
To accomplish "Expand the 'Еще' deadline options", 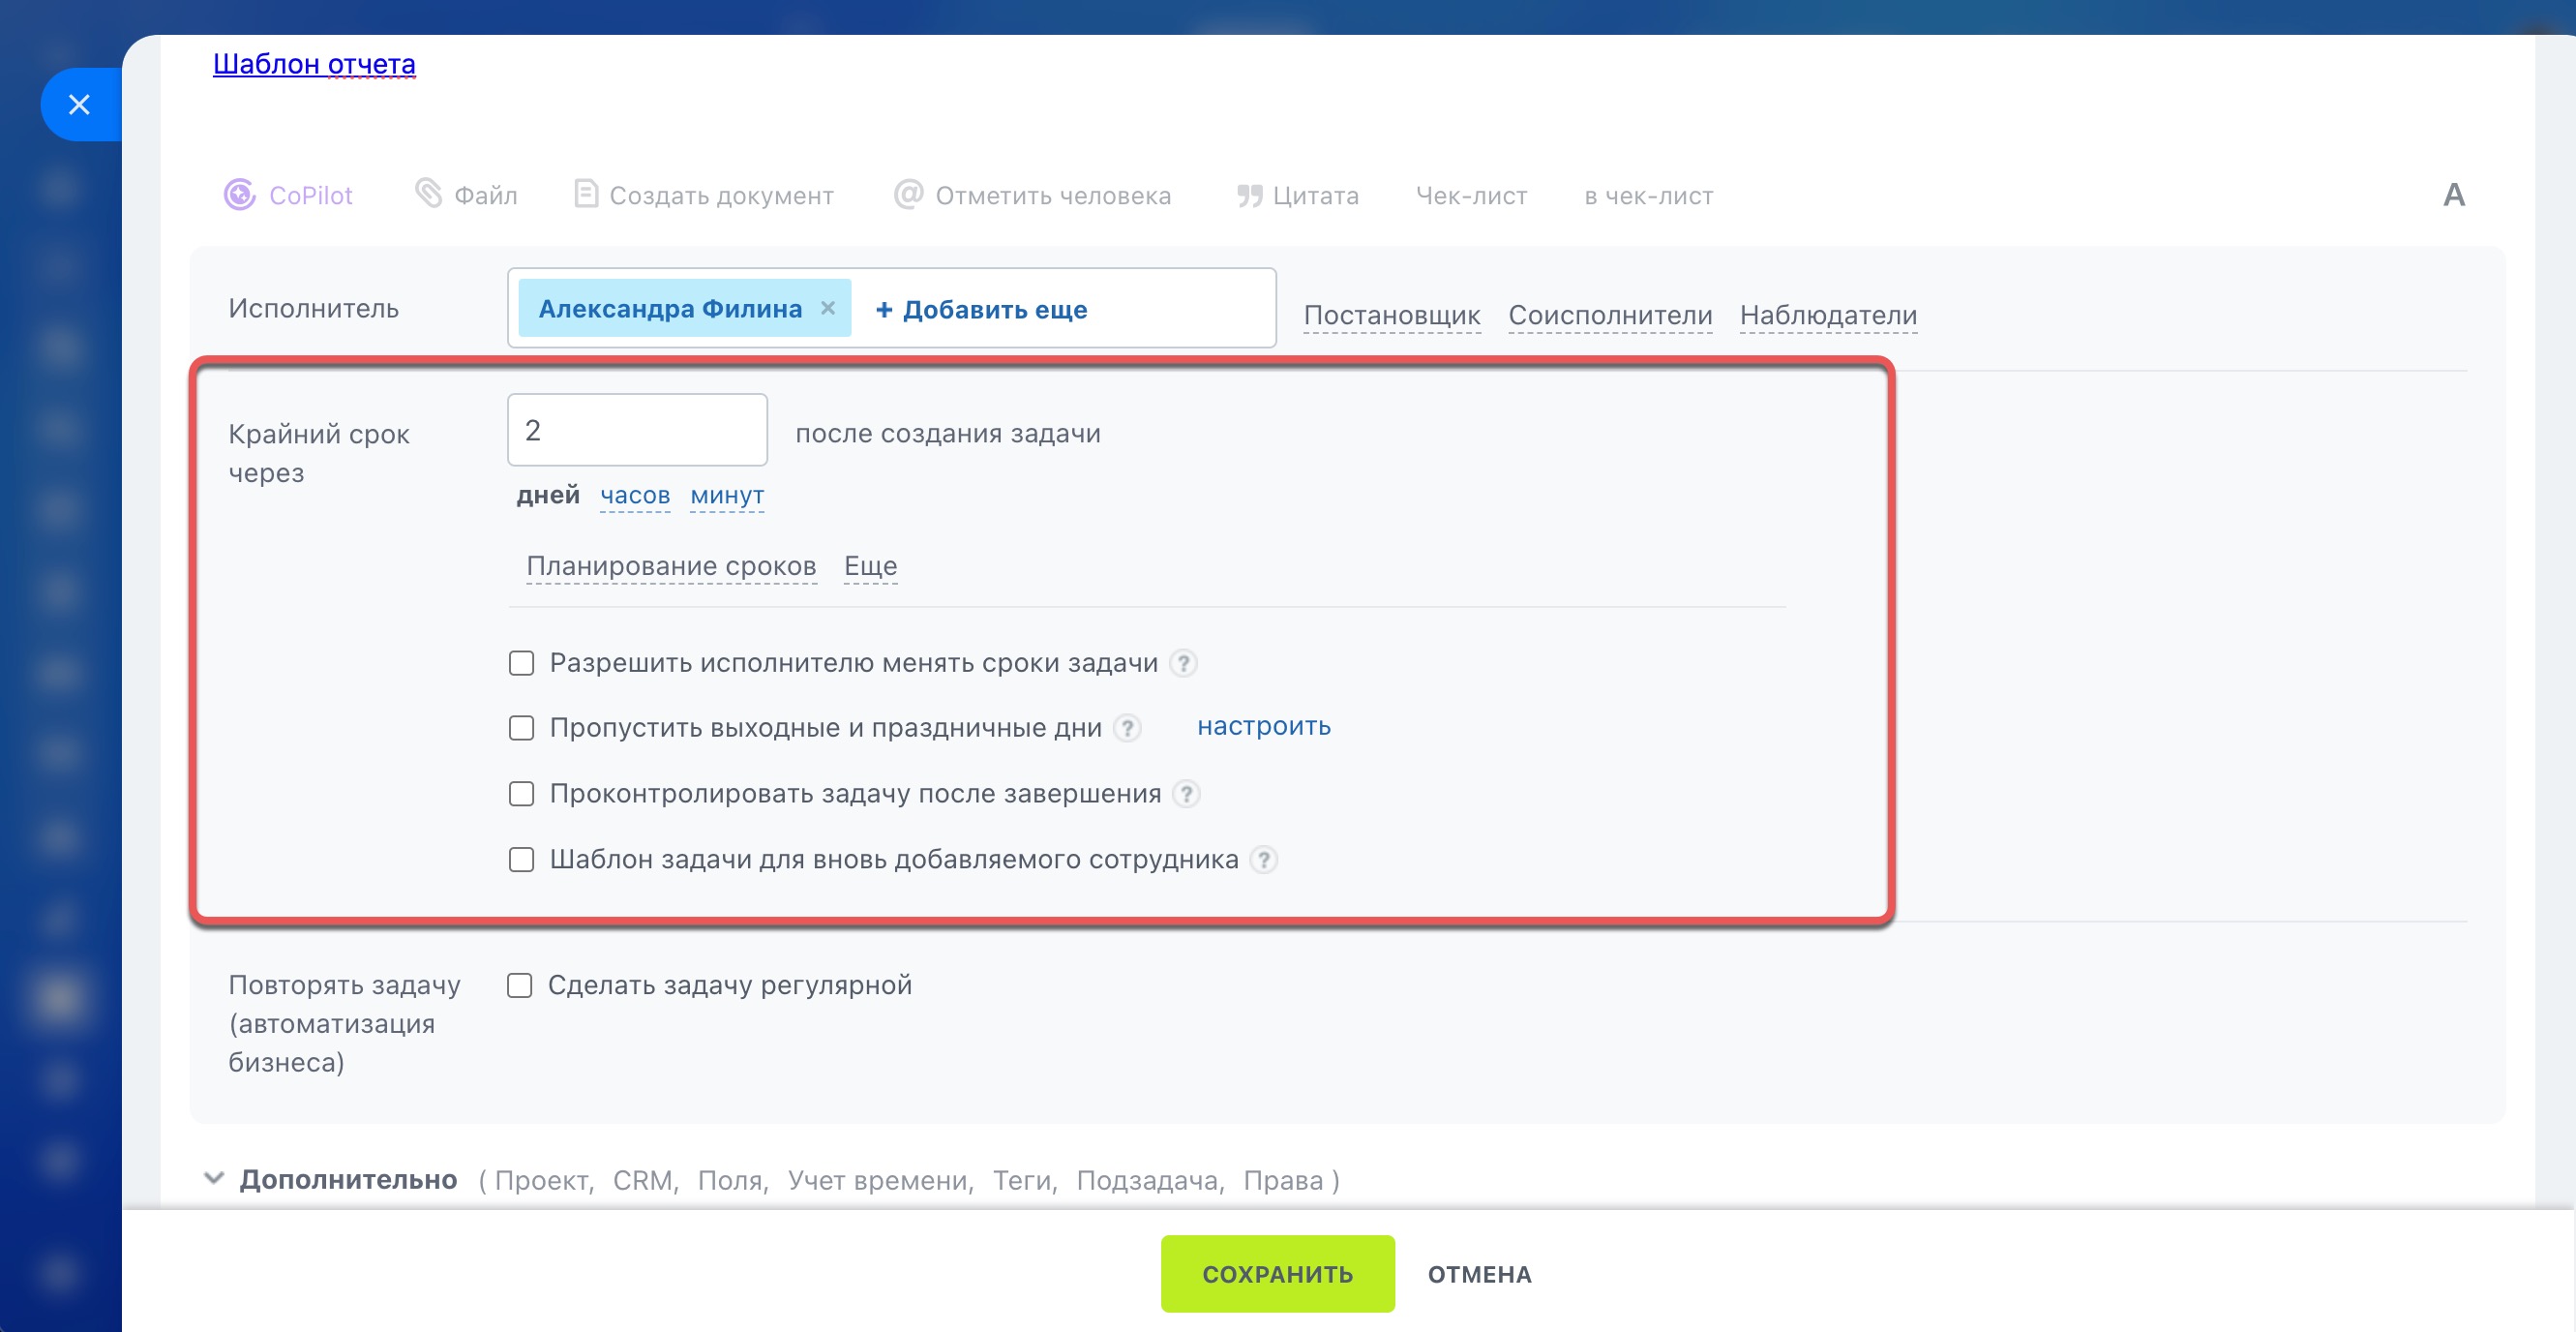I will coord(870,566).
